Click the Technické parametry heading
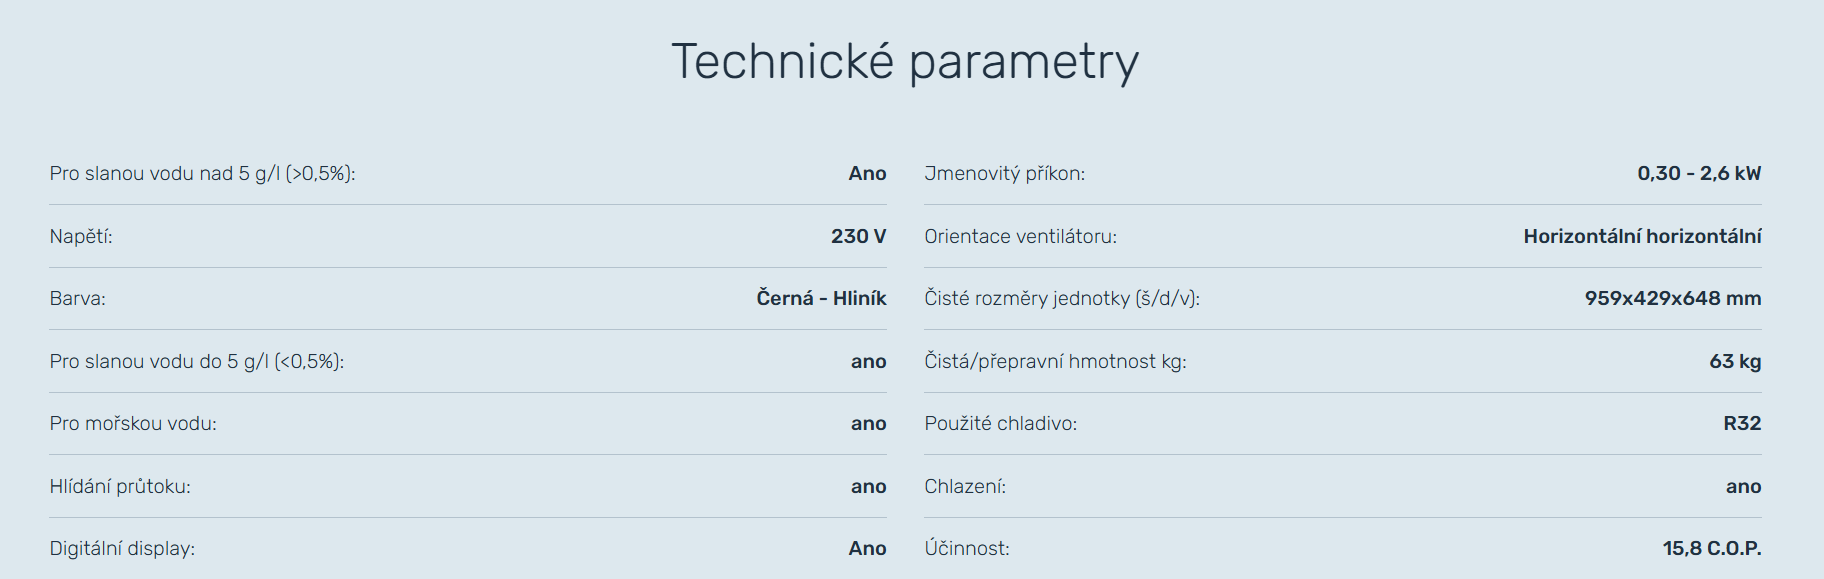The height and width of the screenshot is (579, 1824). [904, 62]
